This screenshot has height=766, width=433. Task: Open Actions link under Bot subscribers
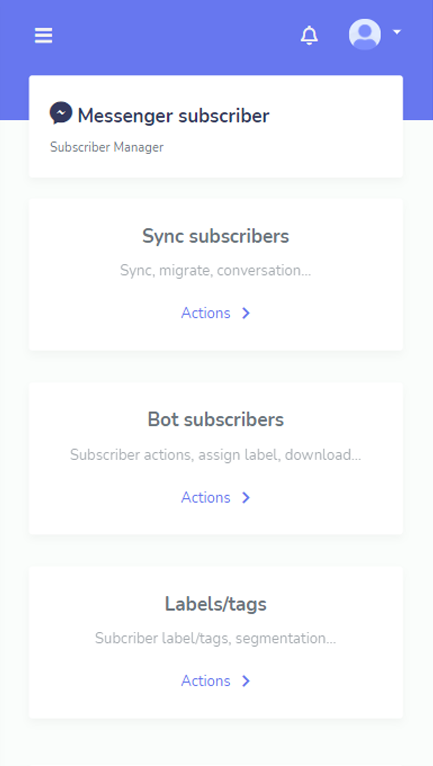(x=206, y=497)
